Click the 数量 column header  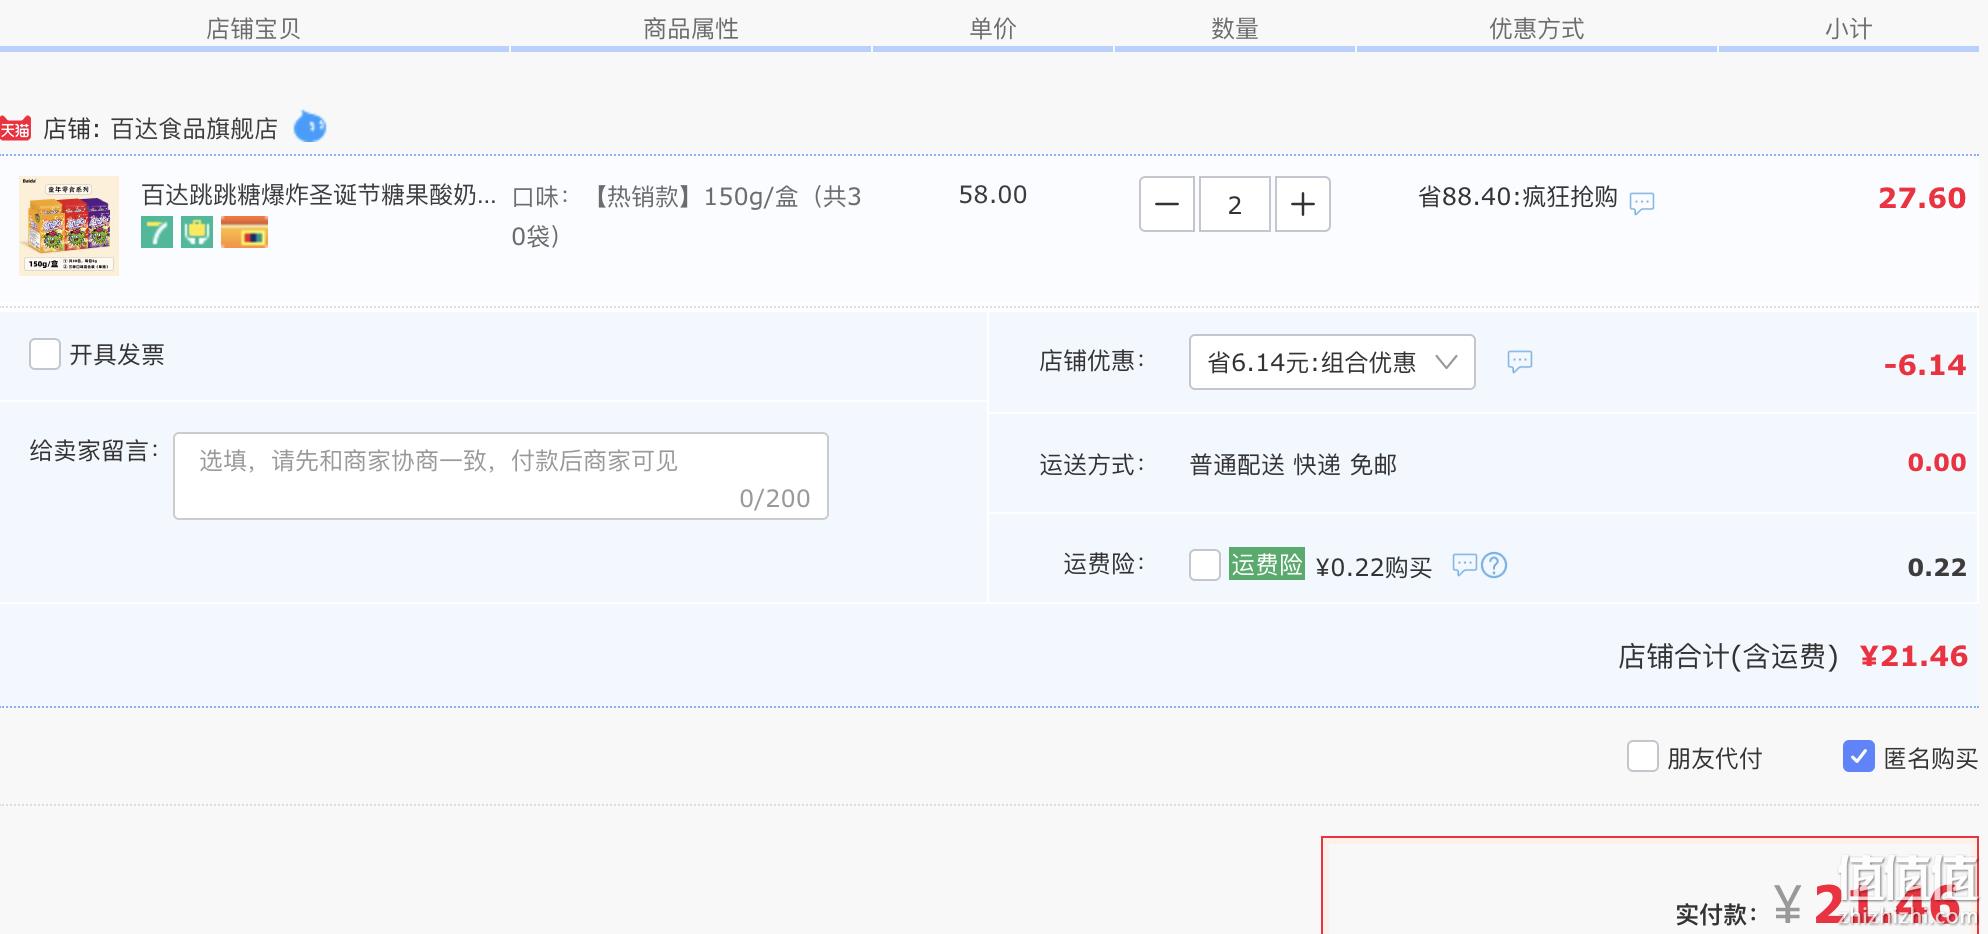pos(1235,29)
